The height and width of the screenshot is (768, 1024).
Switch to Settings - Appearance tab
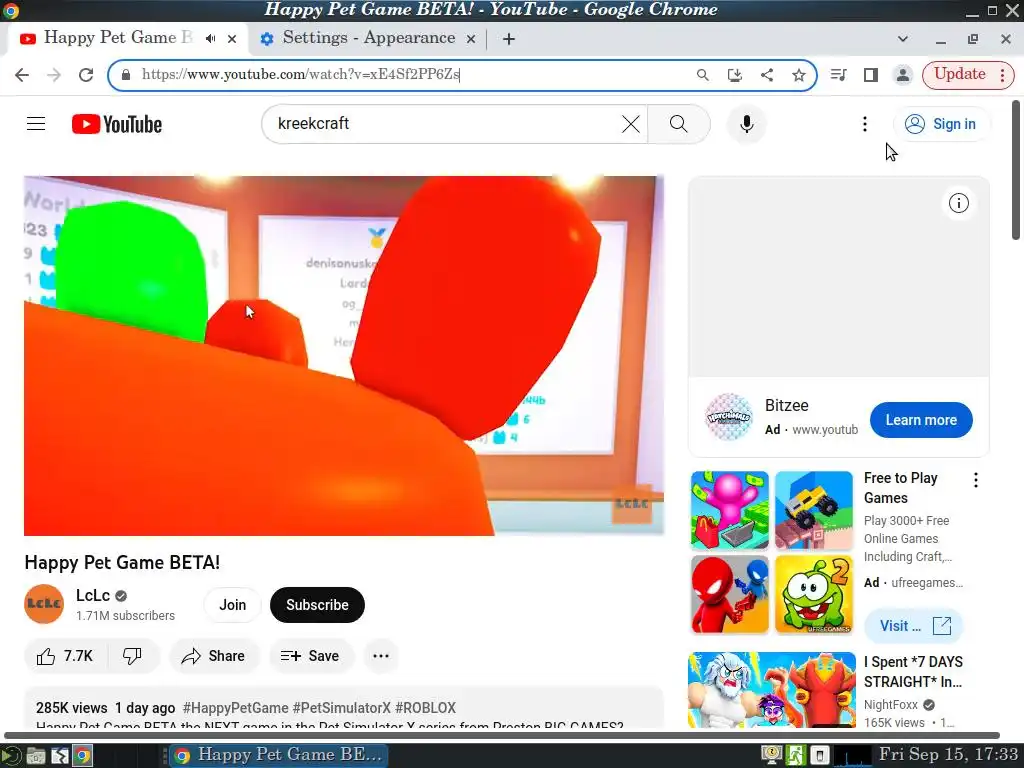(x=368, y=38)
